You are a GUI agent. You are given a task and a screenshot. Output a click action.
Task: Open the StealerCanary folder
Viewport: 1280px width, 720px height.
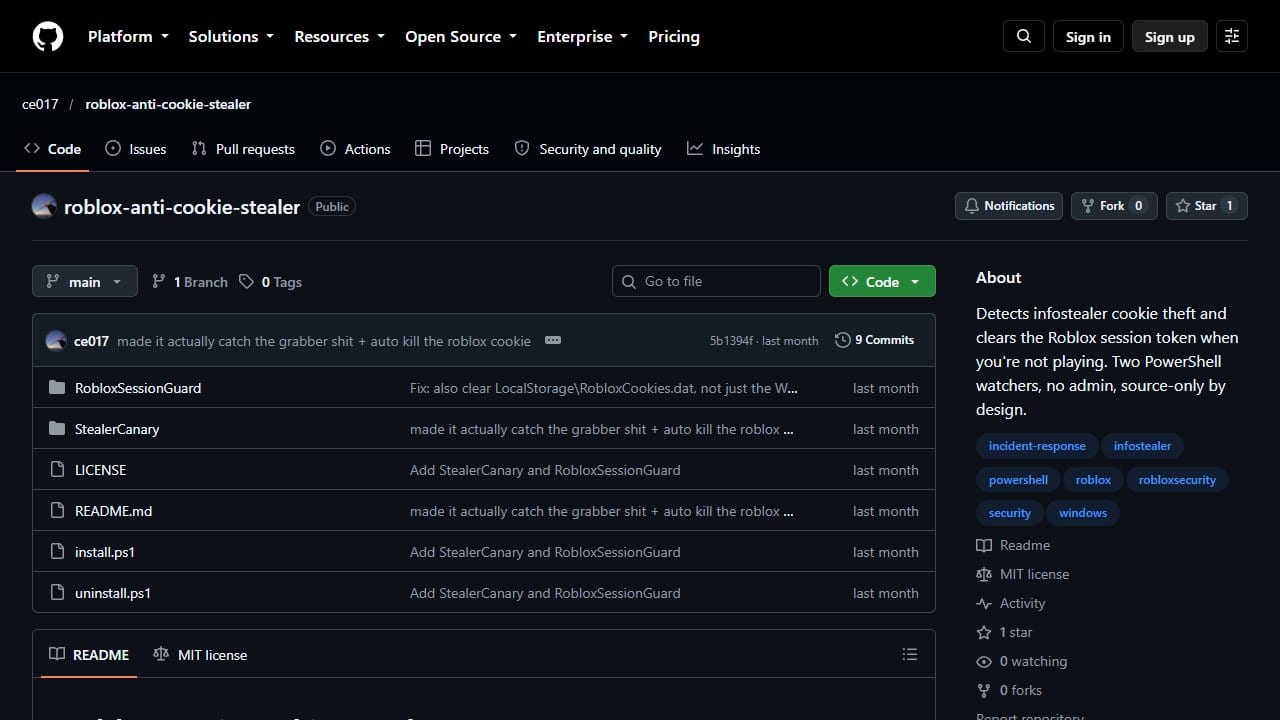pos(117,429)
